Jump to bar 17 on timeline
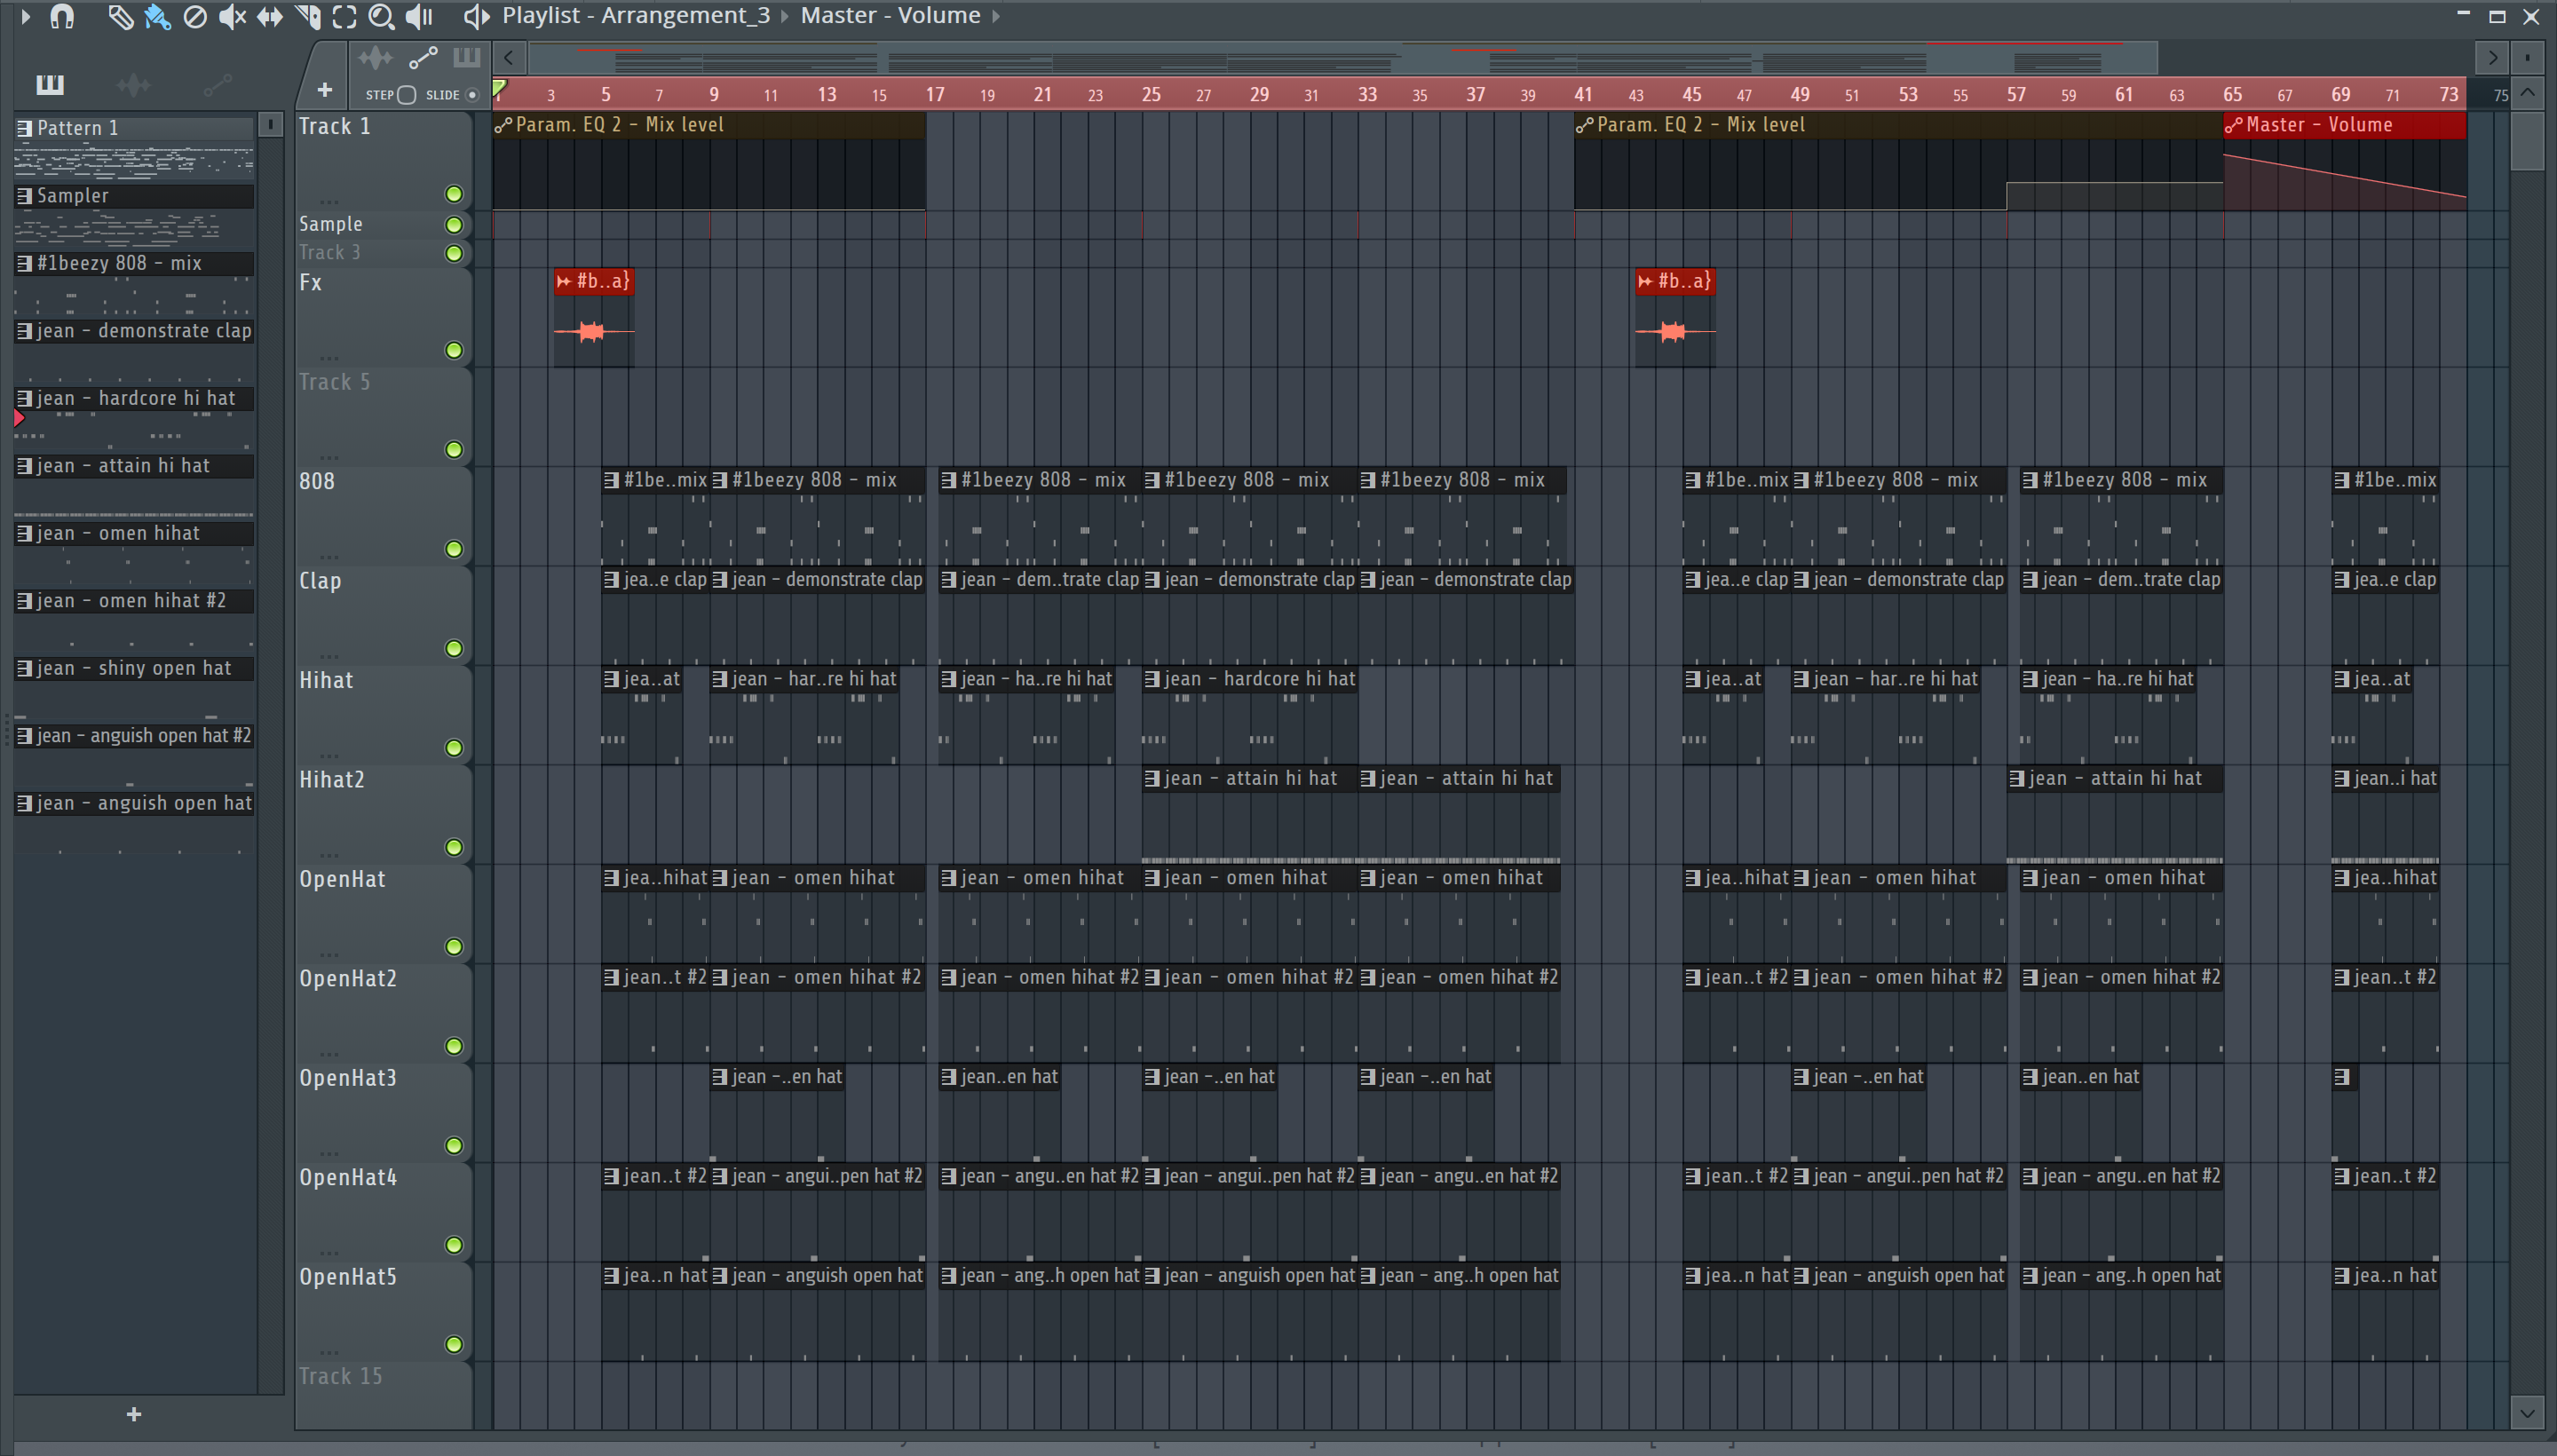 pyautogui.click(x=934, y=94)
